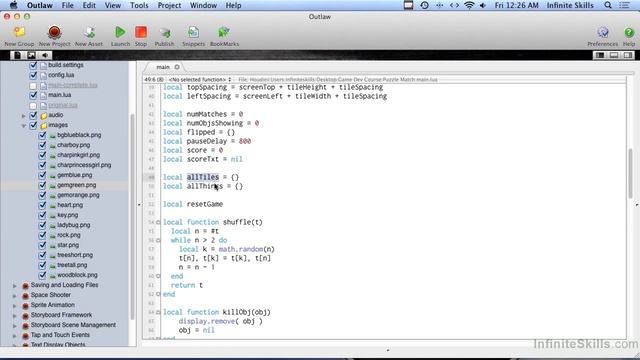Enable the original.lua checkbox
This screenshot has width=640, height=360.
point(33,105)
